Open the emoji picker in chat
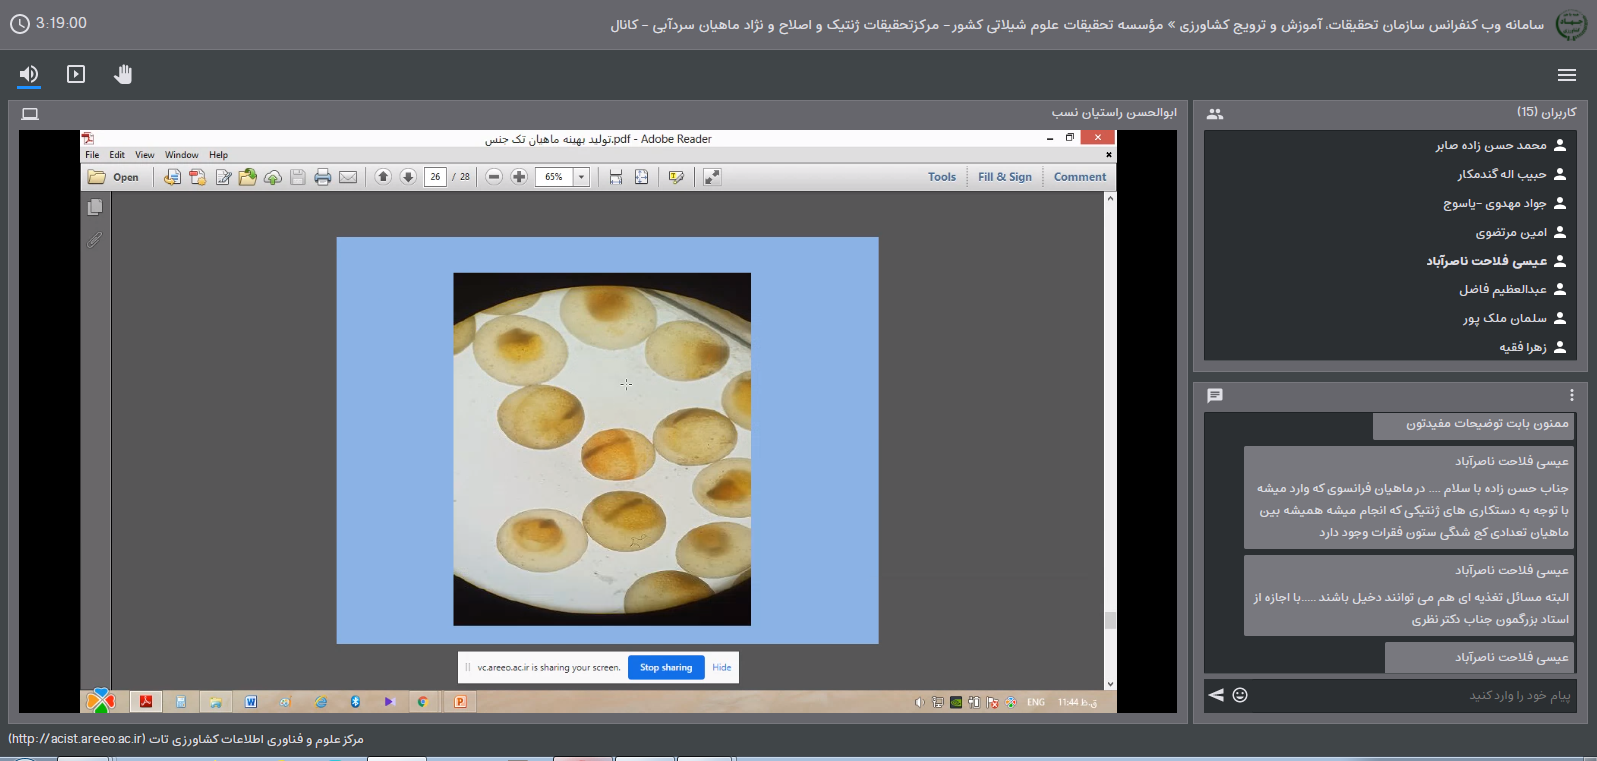 1240,695
